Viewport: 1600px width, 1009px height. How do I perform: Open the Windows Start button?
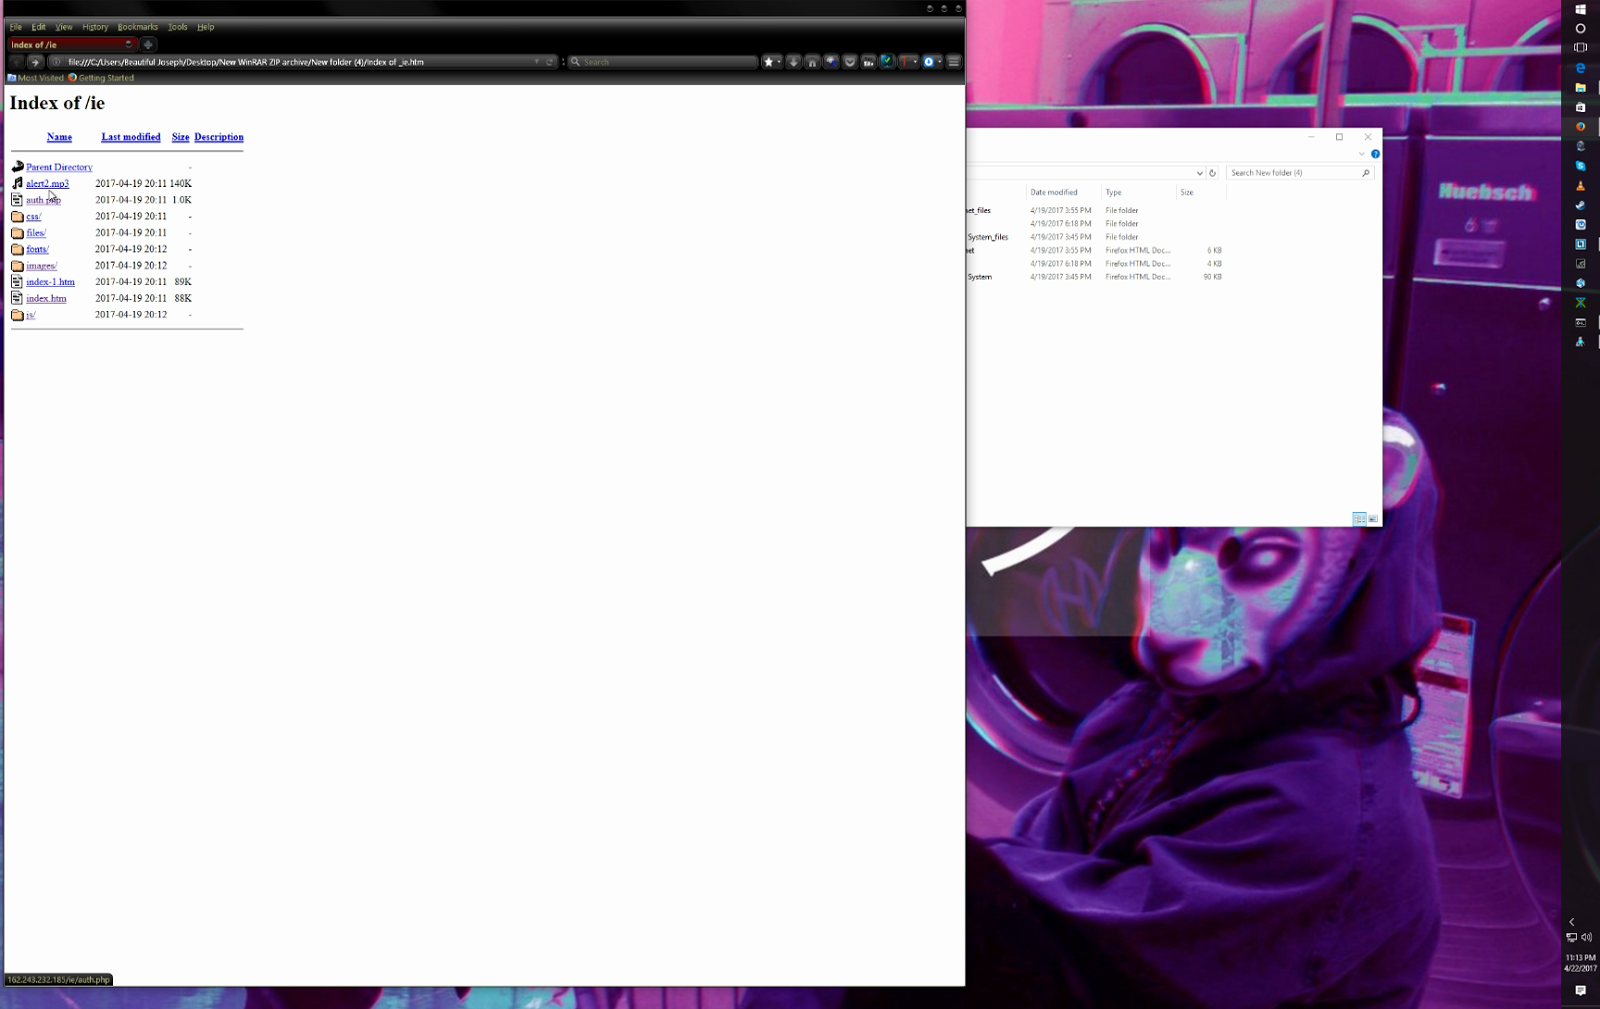point(1580,9)
